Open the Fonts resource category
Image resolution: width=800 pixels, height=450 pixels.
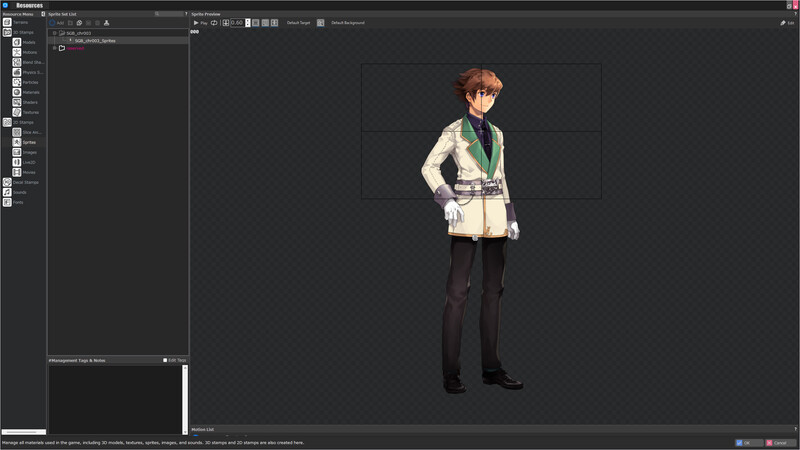(13, 203)
